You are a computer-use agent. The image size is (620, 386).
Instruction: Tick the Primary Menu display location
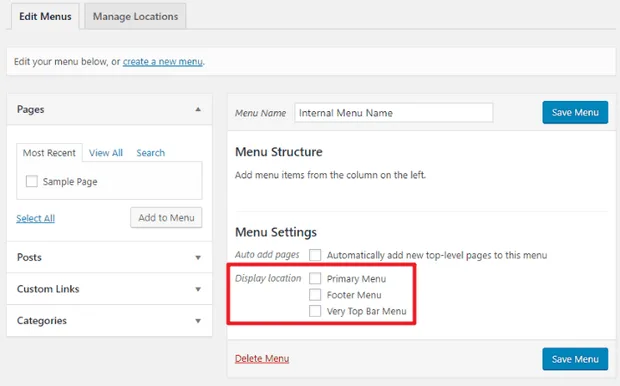pyautogui.click(x=315, y=278)
